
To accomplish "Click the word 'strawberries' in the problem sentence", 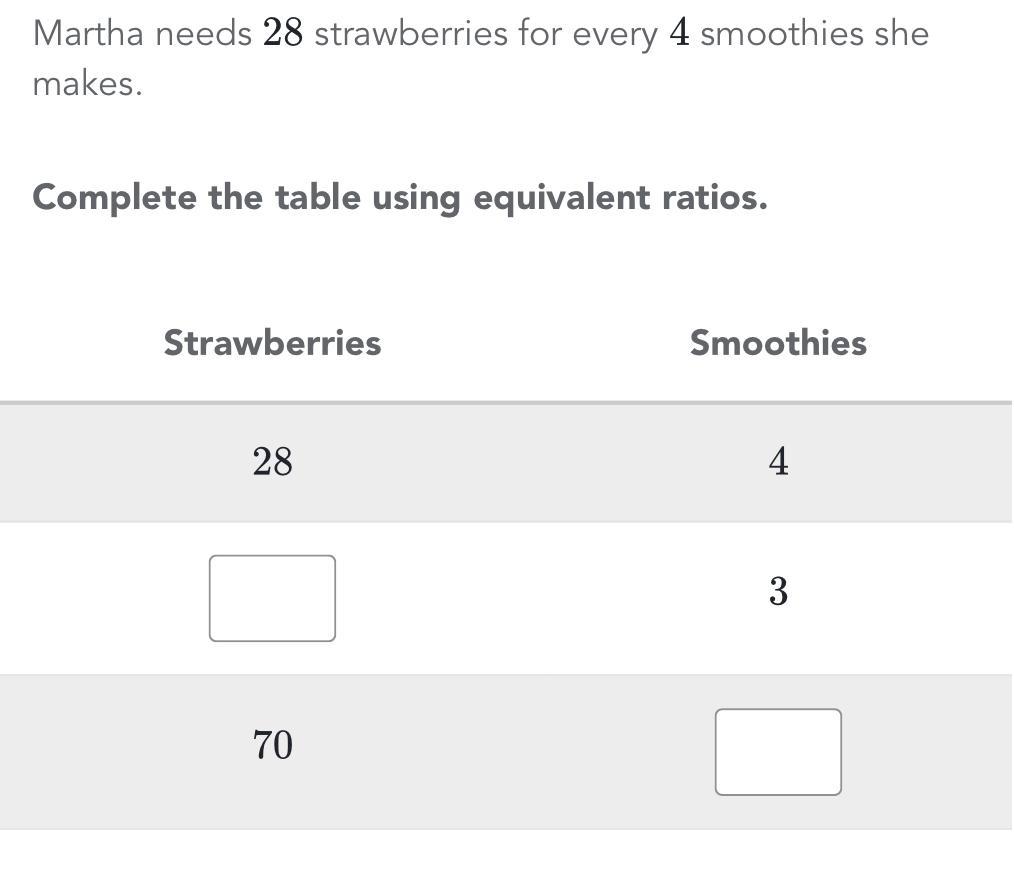I will point(411,34).
